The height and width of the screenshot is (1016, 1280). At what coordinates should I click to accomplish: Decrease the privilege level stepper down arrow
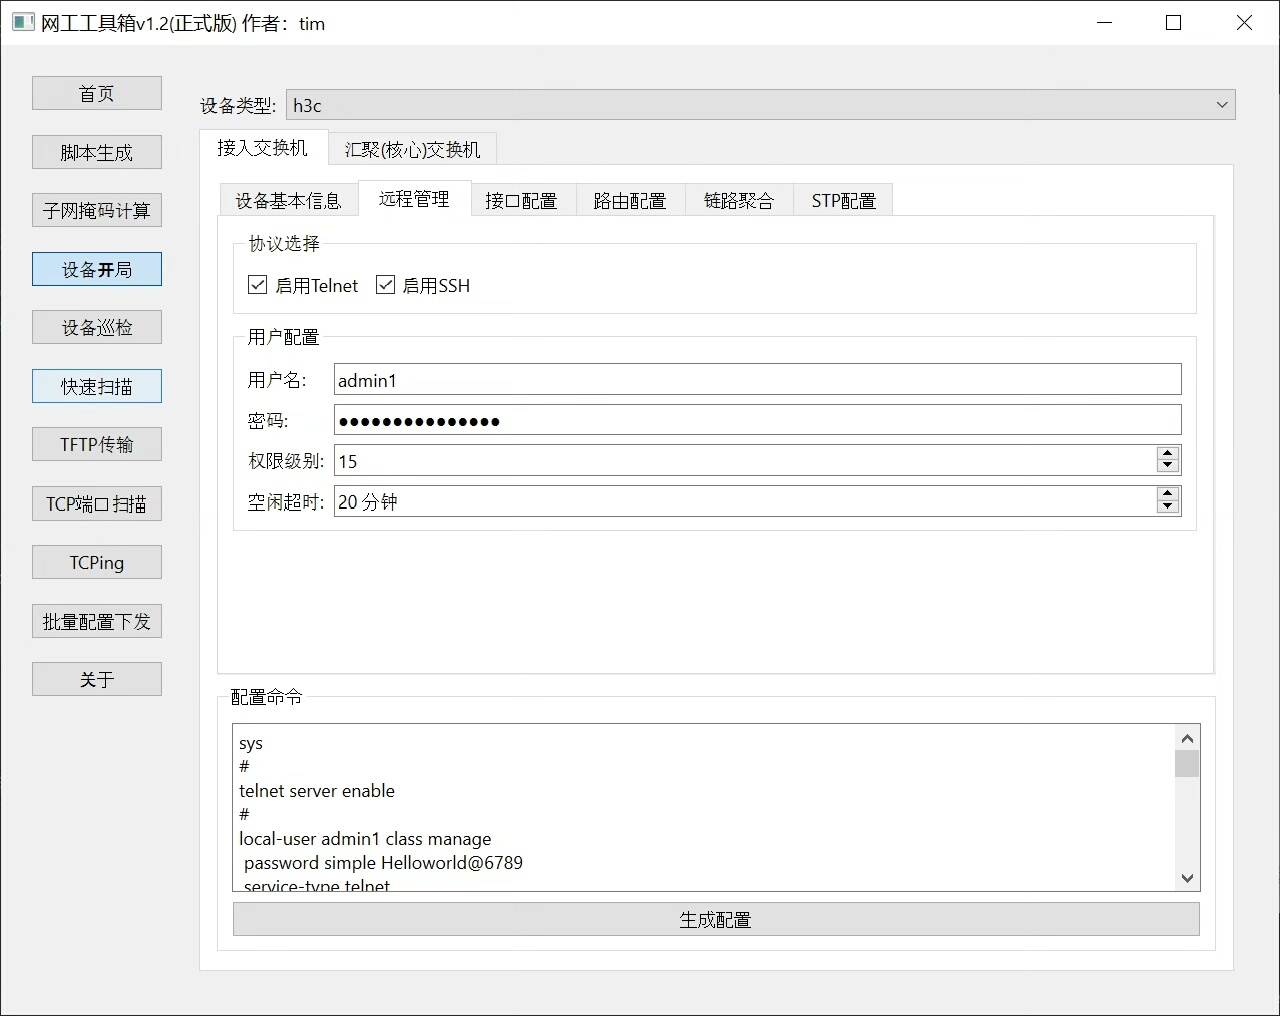click(1167, 467)
